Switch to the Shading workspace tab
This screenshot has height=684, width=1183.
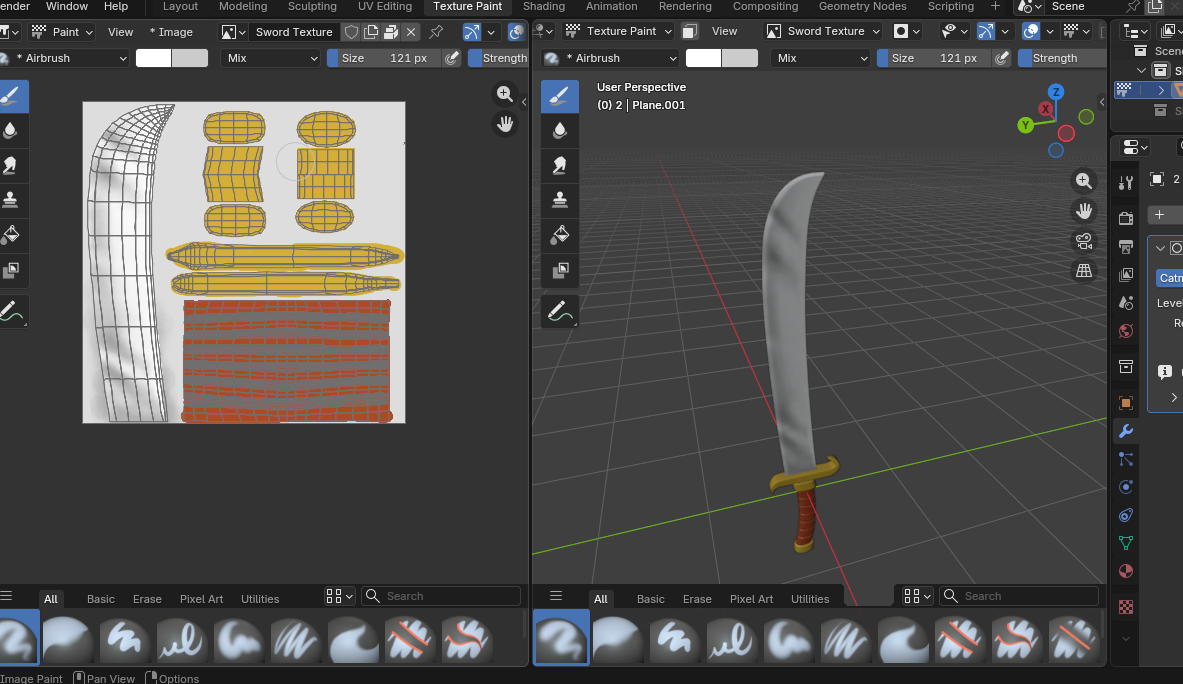click(544, 7)
